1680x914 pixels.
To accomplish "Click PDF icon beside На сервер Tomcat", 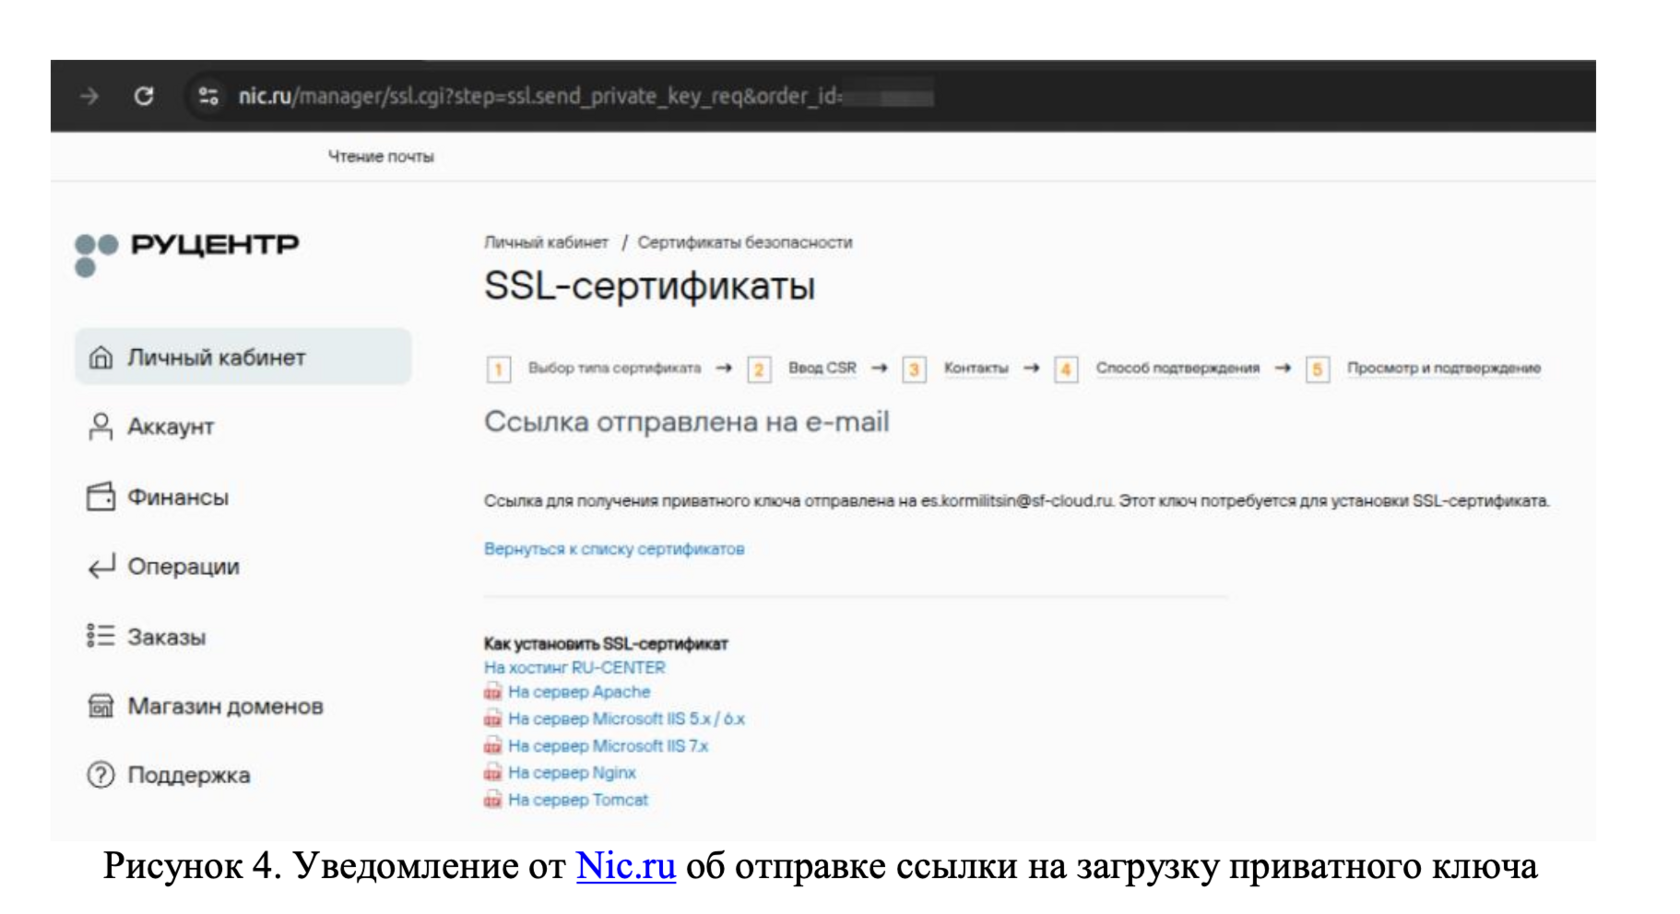I will point(493,800).
